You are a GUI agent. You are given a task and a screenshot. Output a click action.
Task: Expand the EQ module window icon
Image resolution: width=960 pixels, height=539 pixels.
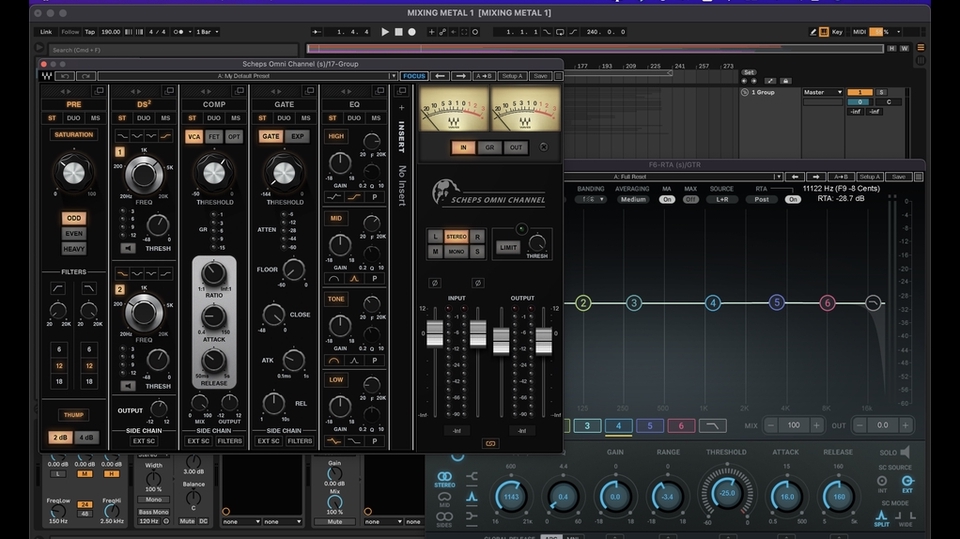click(x=380, y=91)
